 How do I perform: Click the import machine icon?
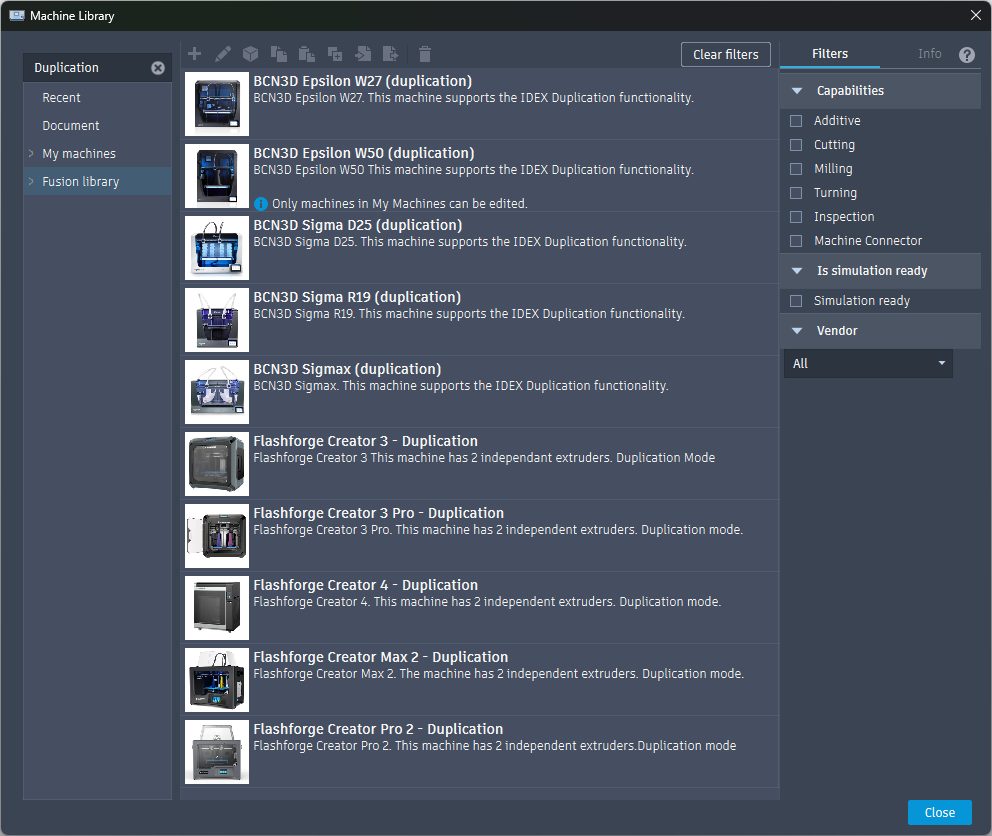[x=363, y=54]
